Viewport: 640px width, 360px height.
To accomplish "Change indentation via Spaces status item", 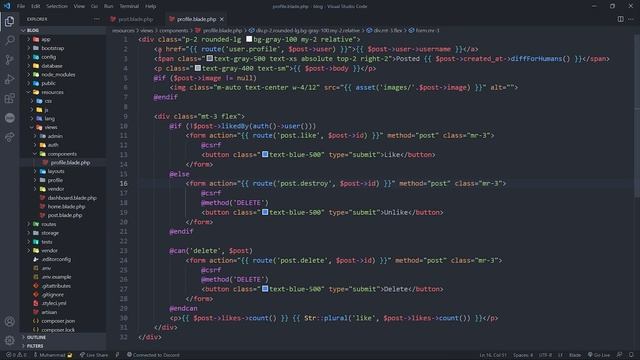I will (x=523, y=355).
